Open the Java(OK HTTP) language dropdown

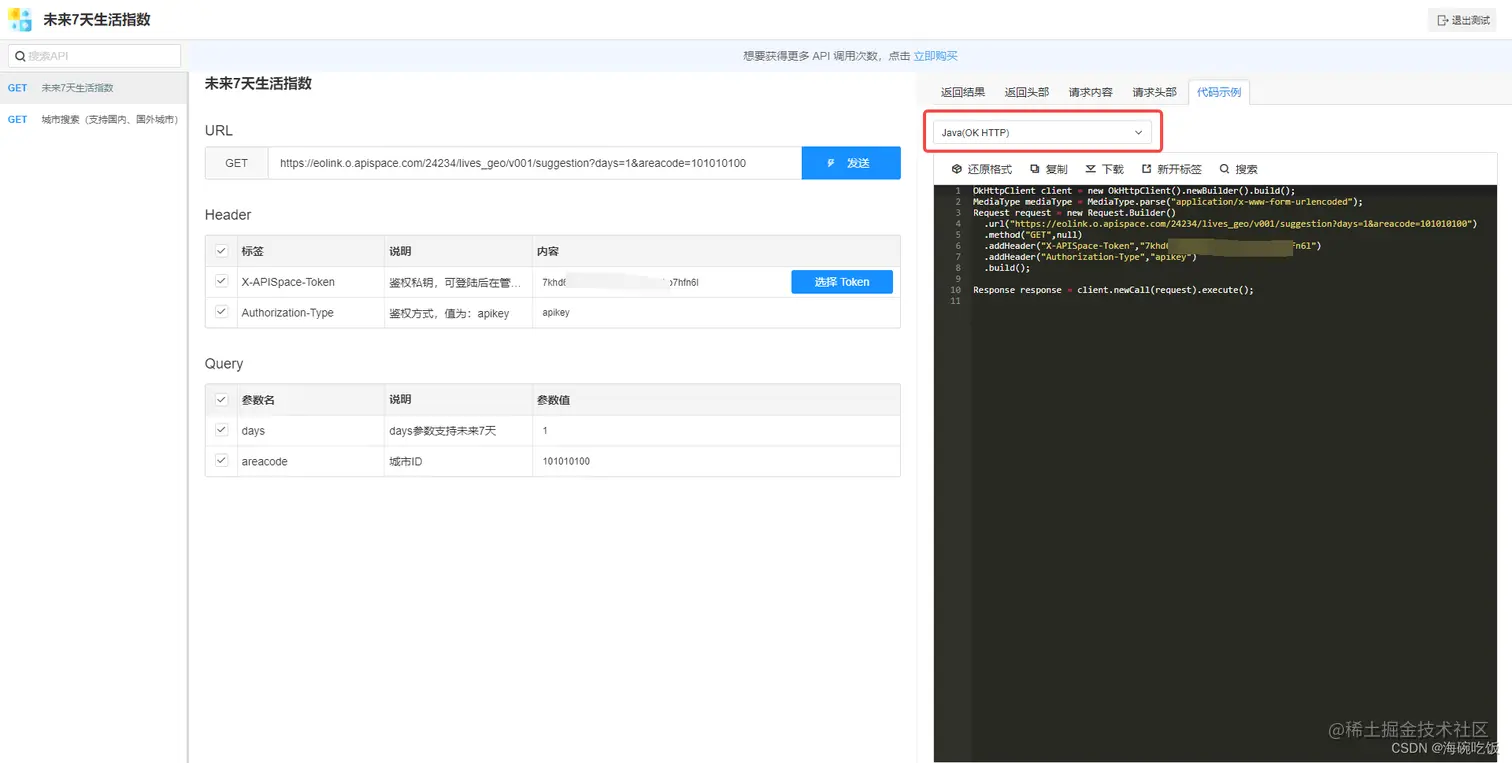pyautogui.click(x=1042, y=131)
